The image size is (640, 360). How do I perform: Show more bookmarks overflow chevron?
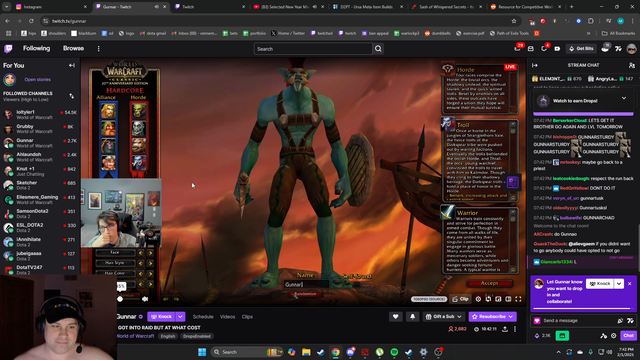[589, 33]
